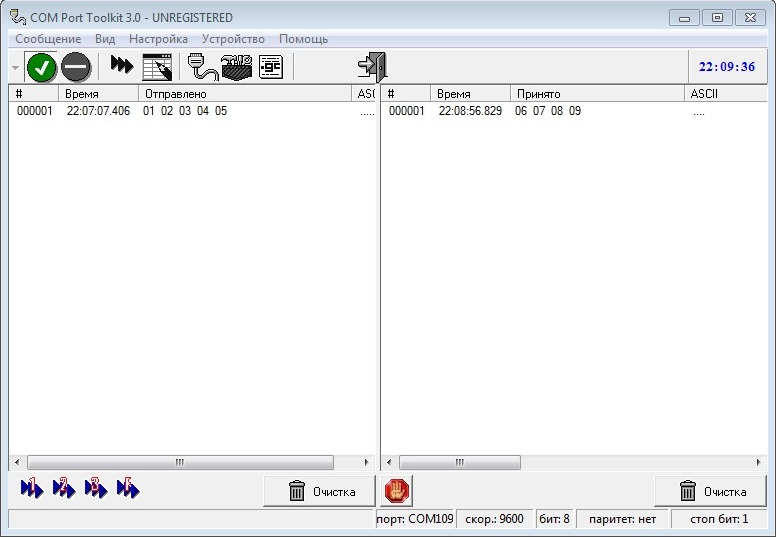Click the Отправлено column header
The width and height of the screenshot is (776, 537).
[245, 94]
